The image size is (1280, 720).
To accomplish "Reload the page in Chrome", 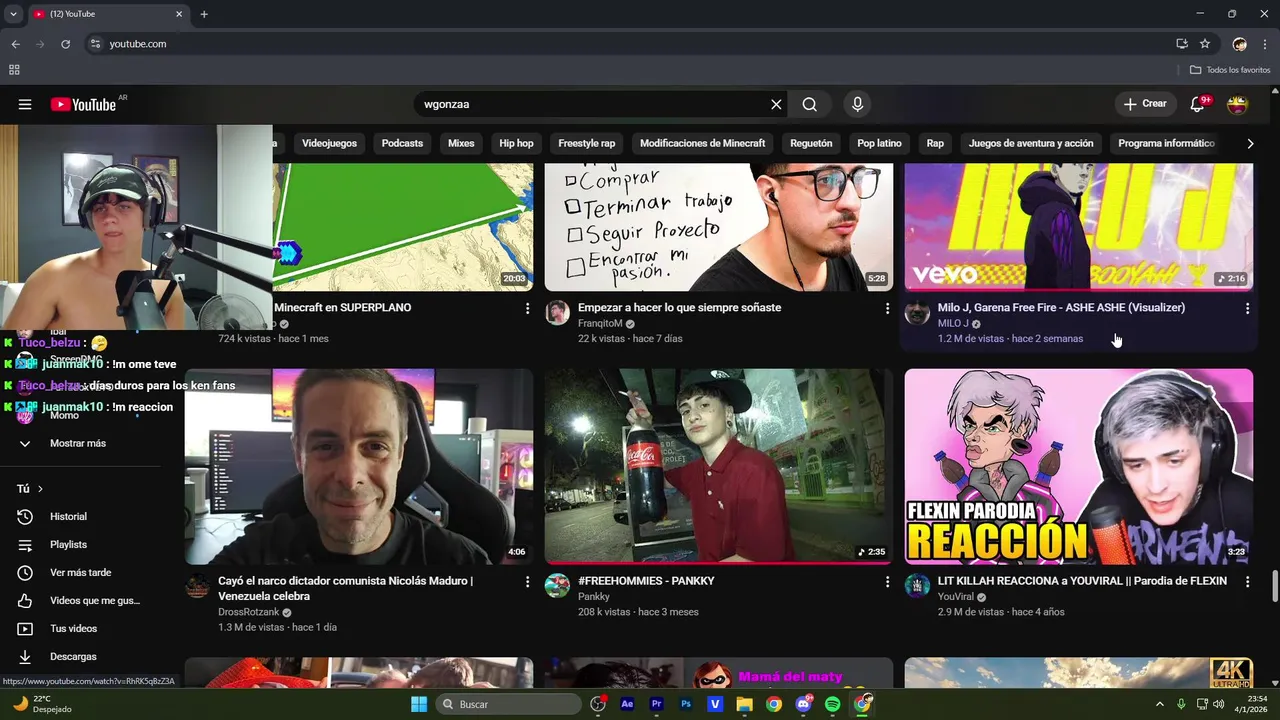I will [66, 44].
